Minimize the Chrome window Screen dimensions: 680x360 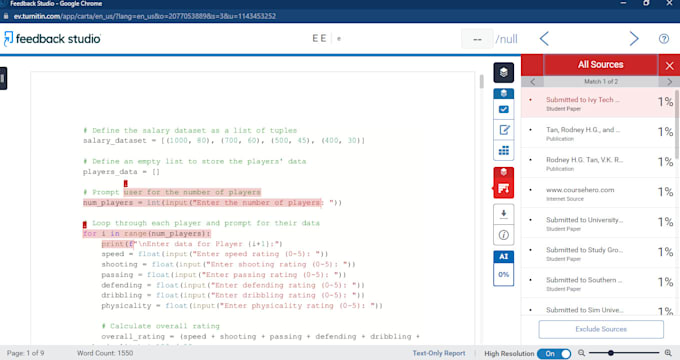tap(623, 3)
